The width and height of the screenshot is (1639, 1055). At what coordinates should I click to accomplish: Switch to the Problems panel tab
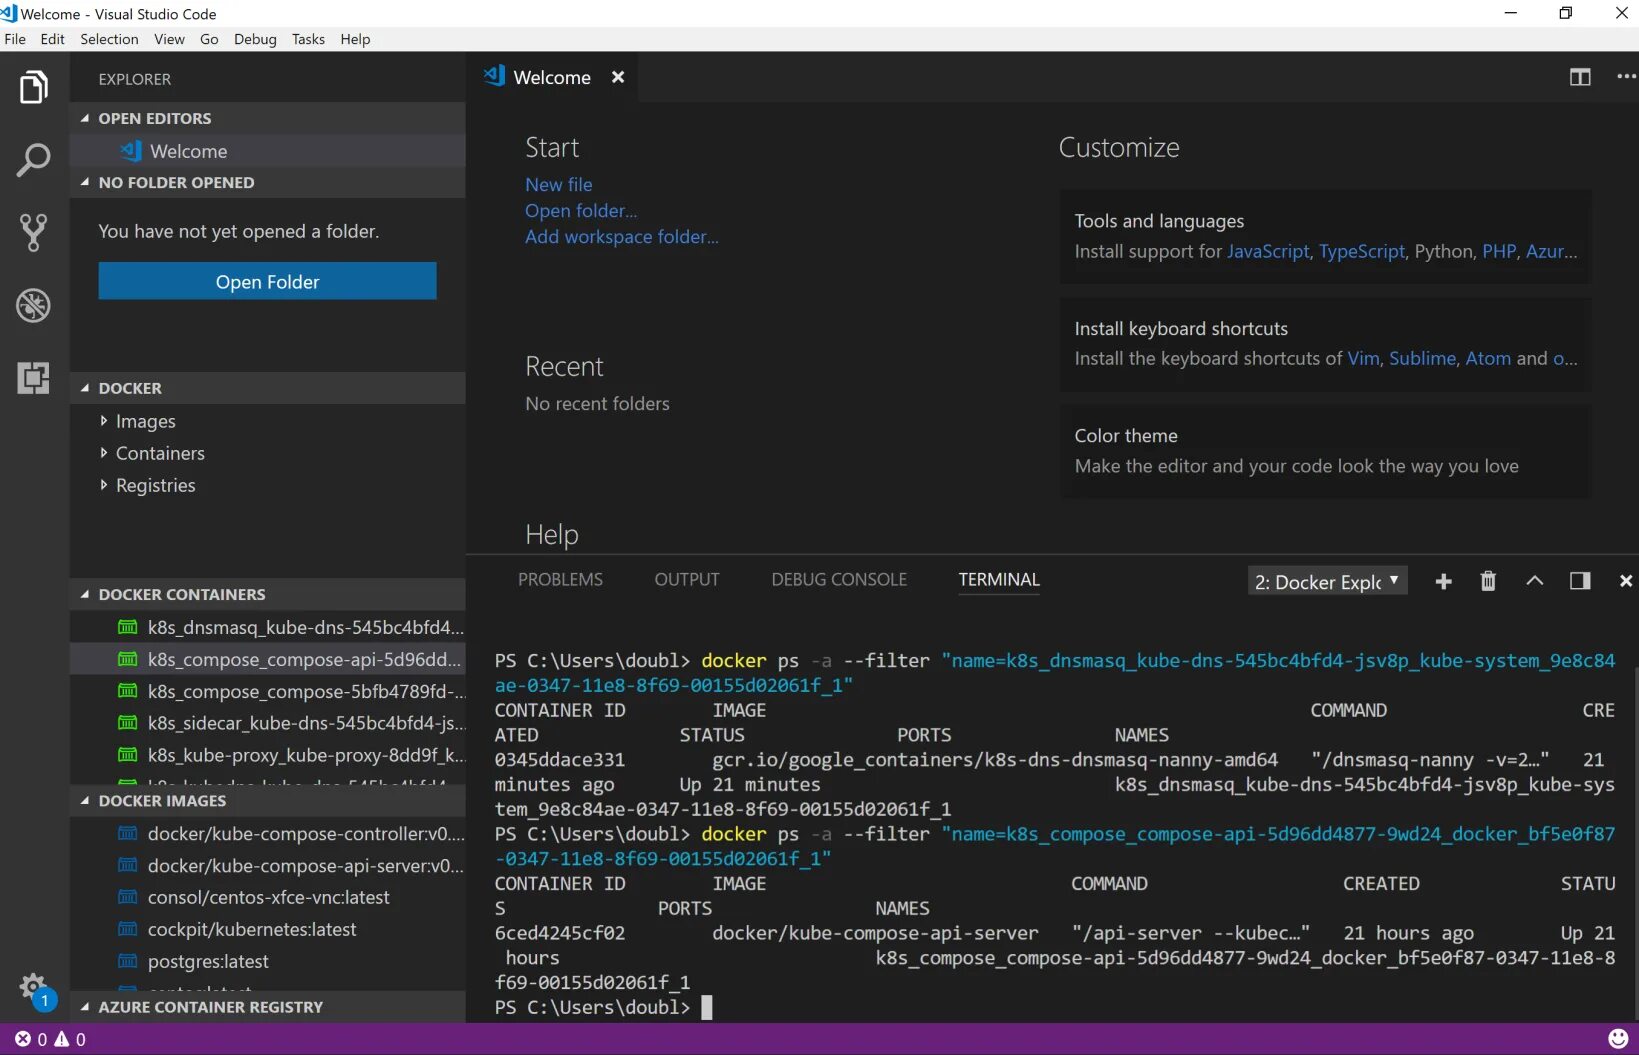pyautogui.click(x=560, y=579)
